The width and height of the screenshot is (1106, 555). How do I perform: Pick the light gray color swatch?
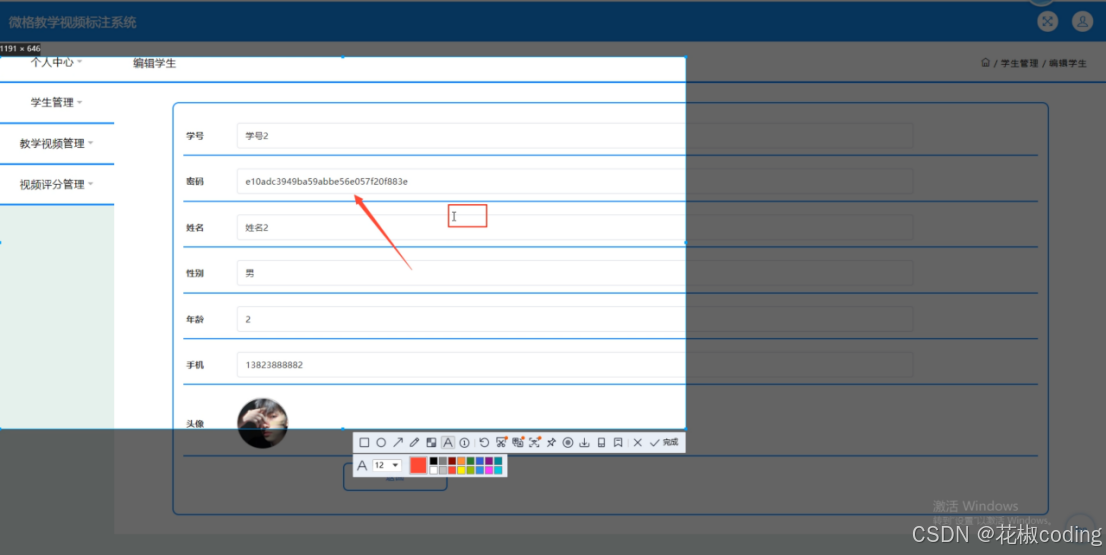(x=443, y=470)
